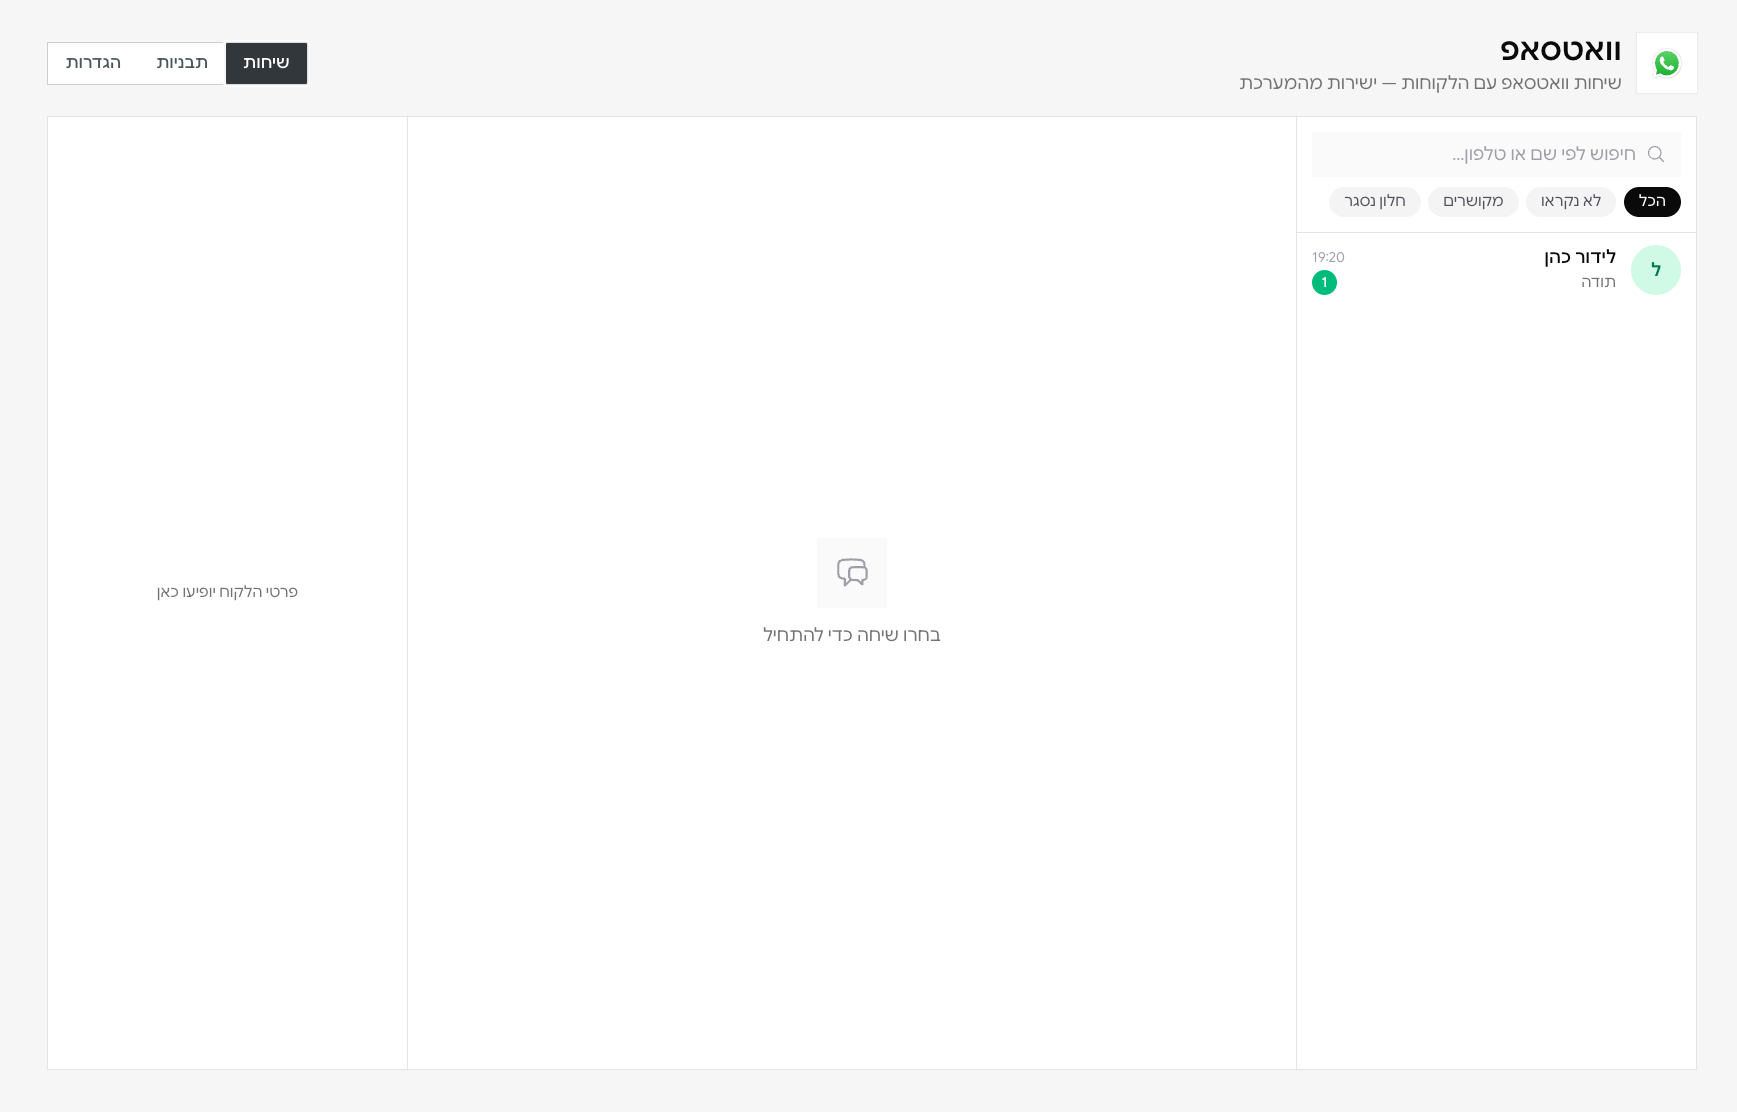Click the 19:20 timestamp
Viewport: 1737px width, 1112px height.
coord(1328,258)
